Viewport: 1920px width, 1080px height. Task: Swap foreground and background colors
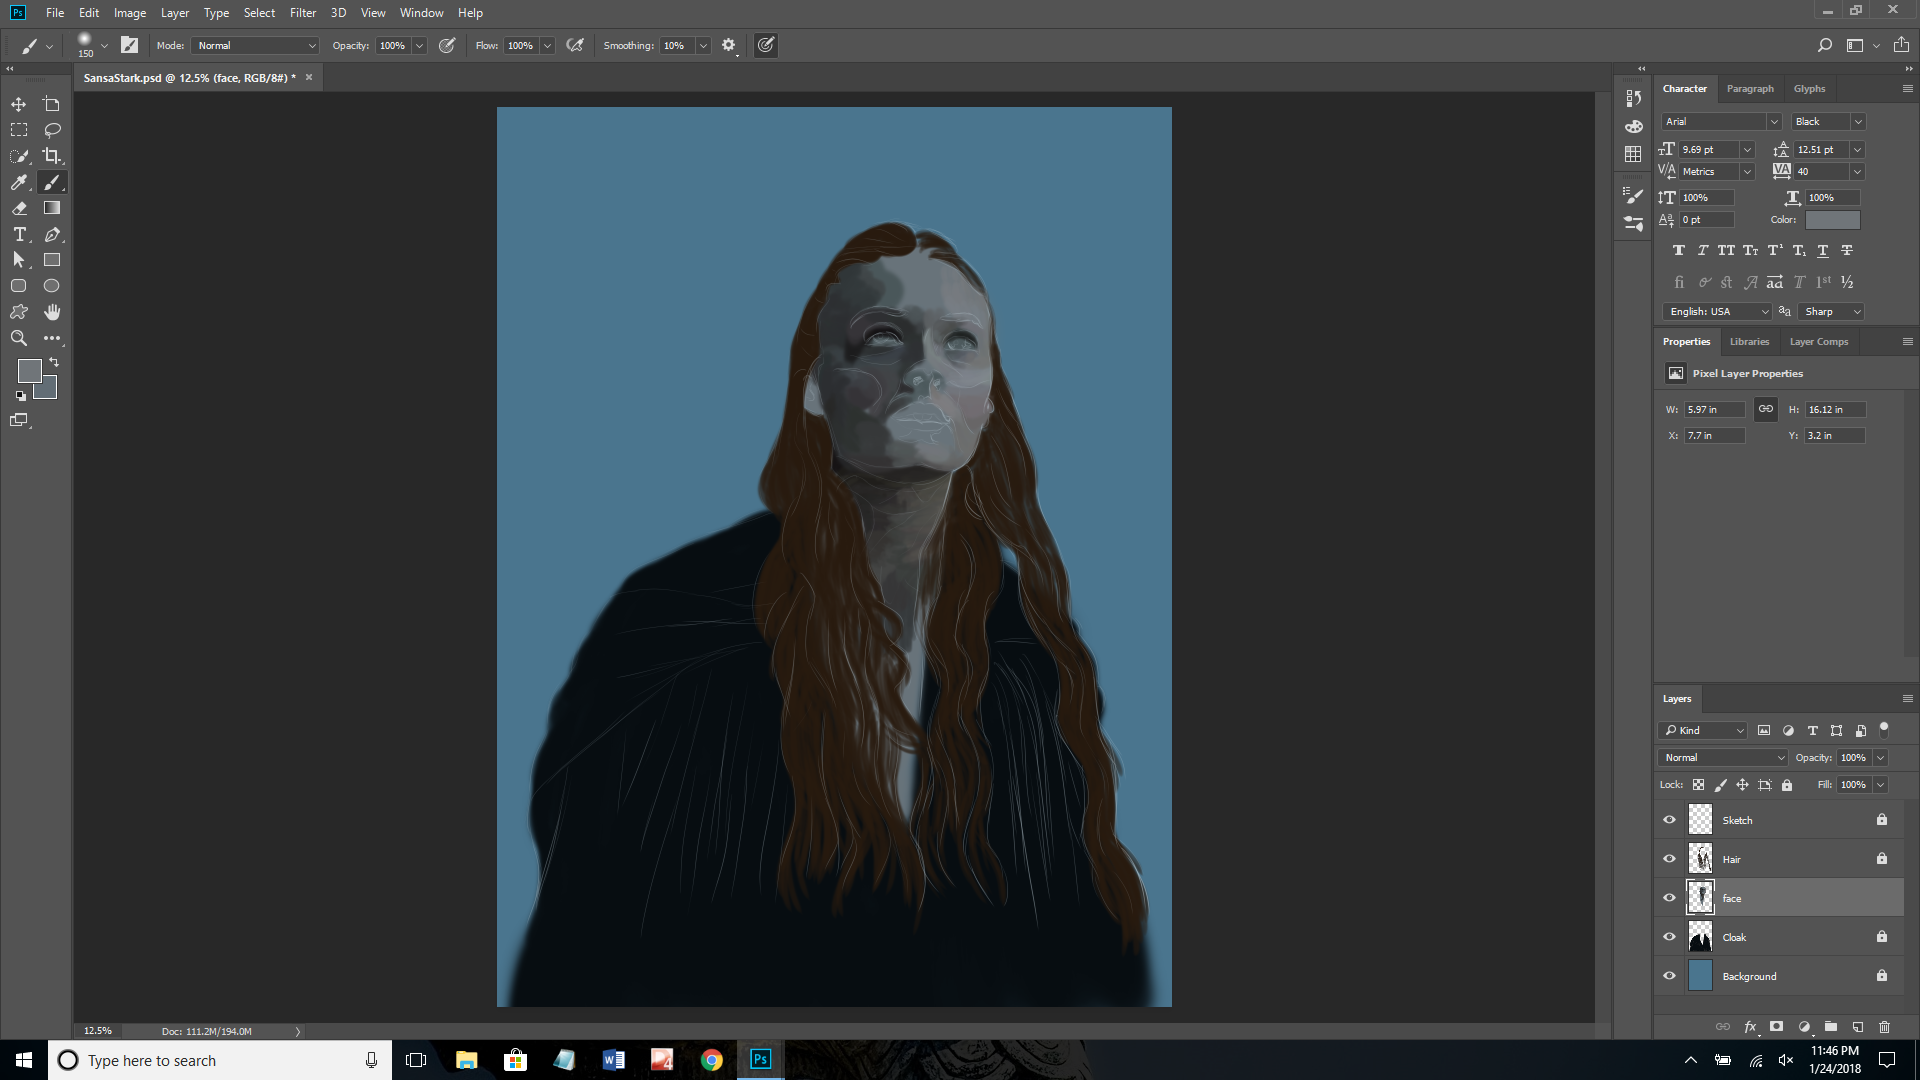click(x=54, y=362)
